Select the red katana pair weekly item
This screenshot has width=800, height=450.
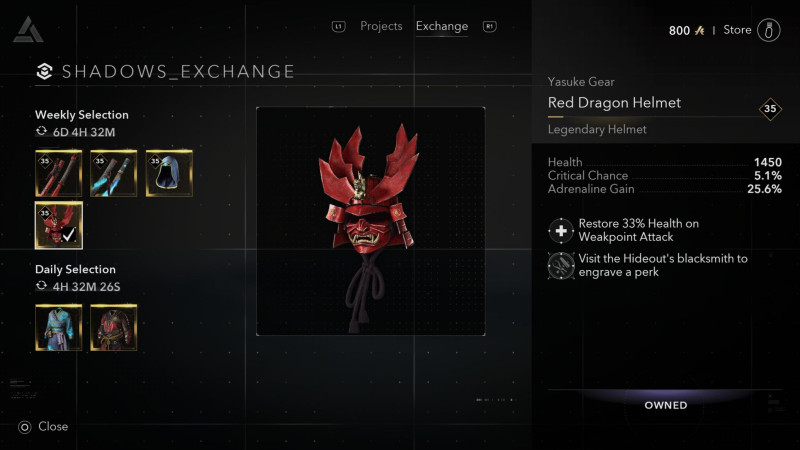59,173
